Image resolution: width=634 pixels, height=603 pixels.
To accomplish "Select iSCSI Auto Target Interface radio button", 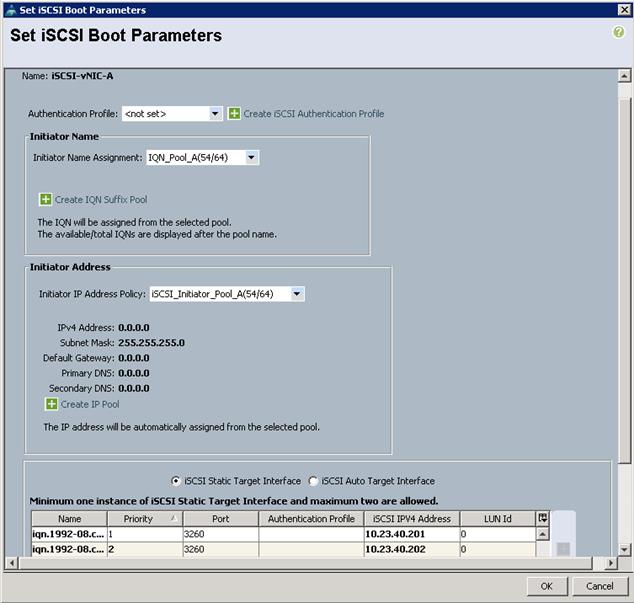I will 313,481.
